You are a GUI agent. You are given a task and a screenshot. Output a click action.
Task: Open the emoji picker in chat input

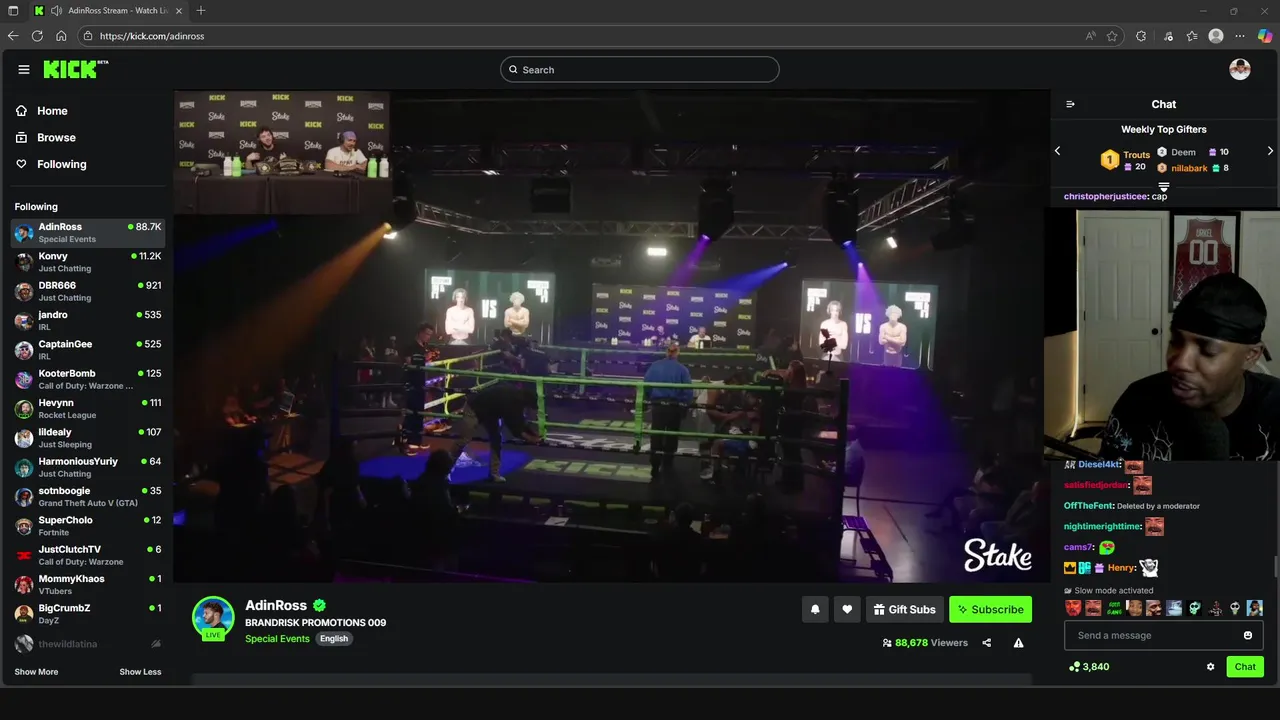click(x=1248, y=635)
